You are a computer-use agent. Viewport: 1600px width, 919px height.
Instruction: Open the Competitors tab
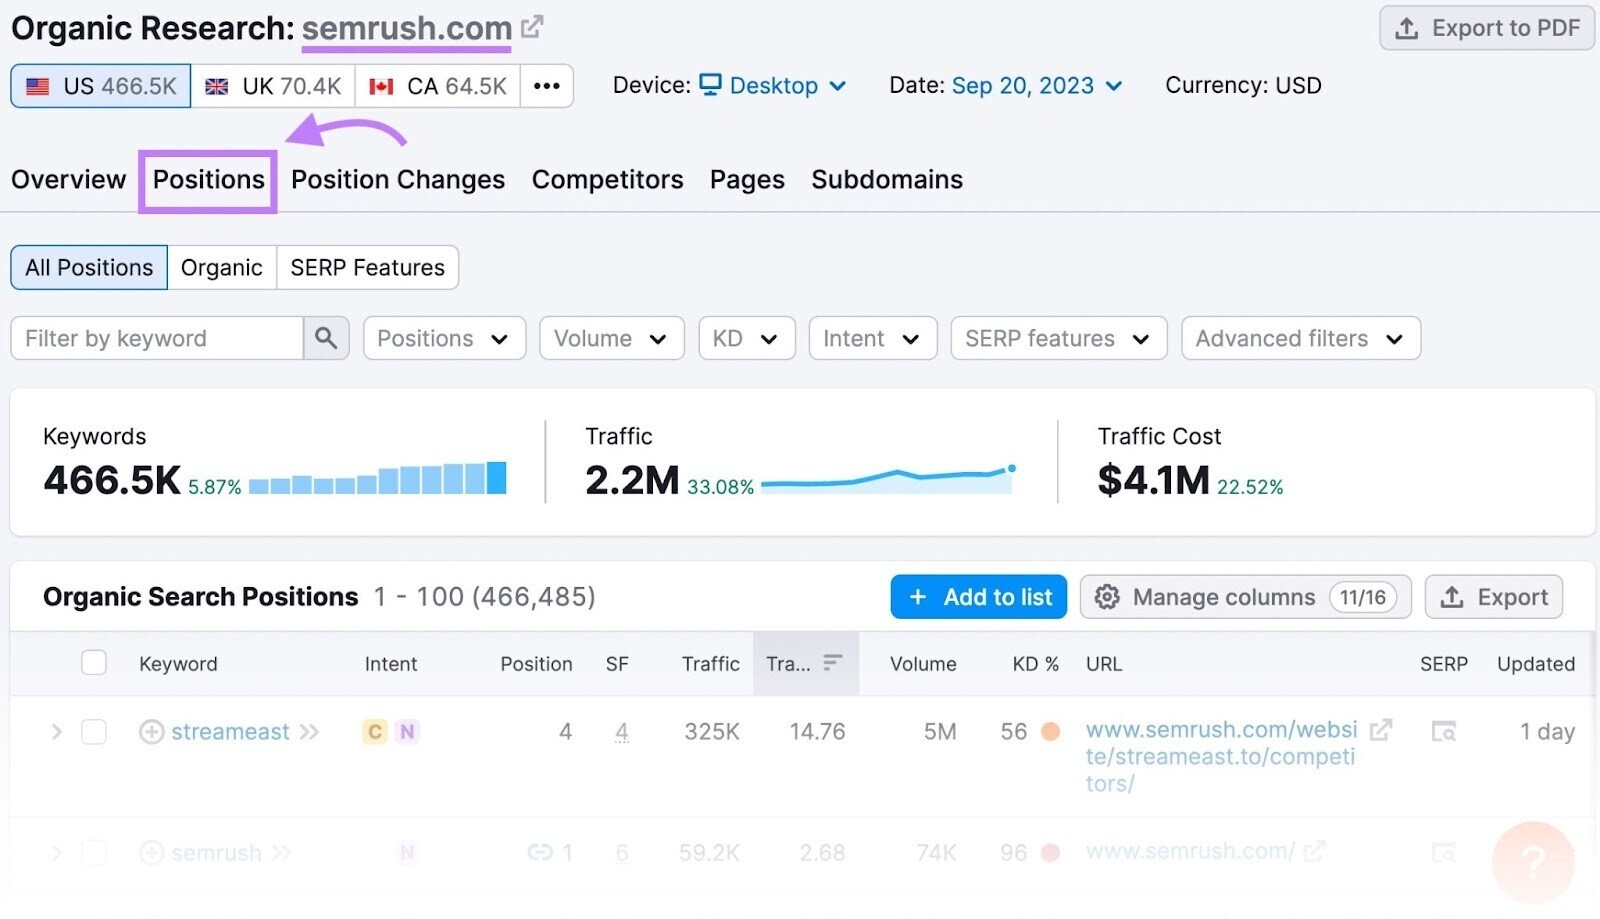coord(607,180)
